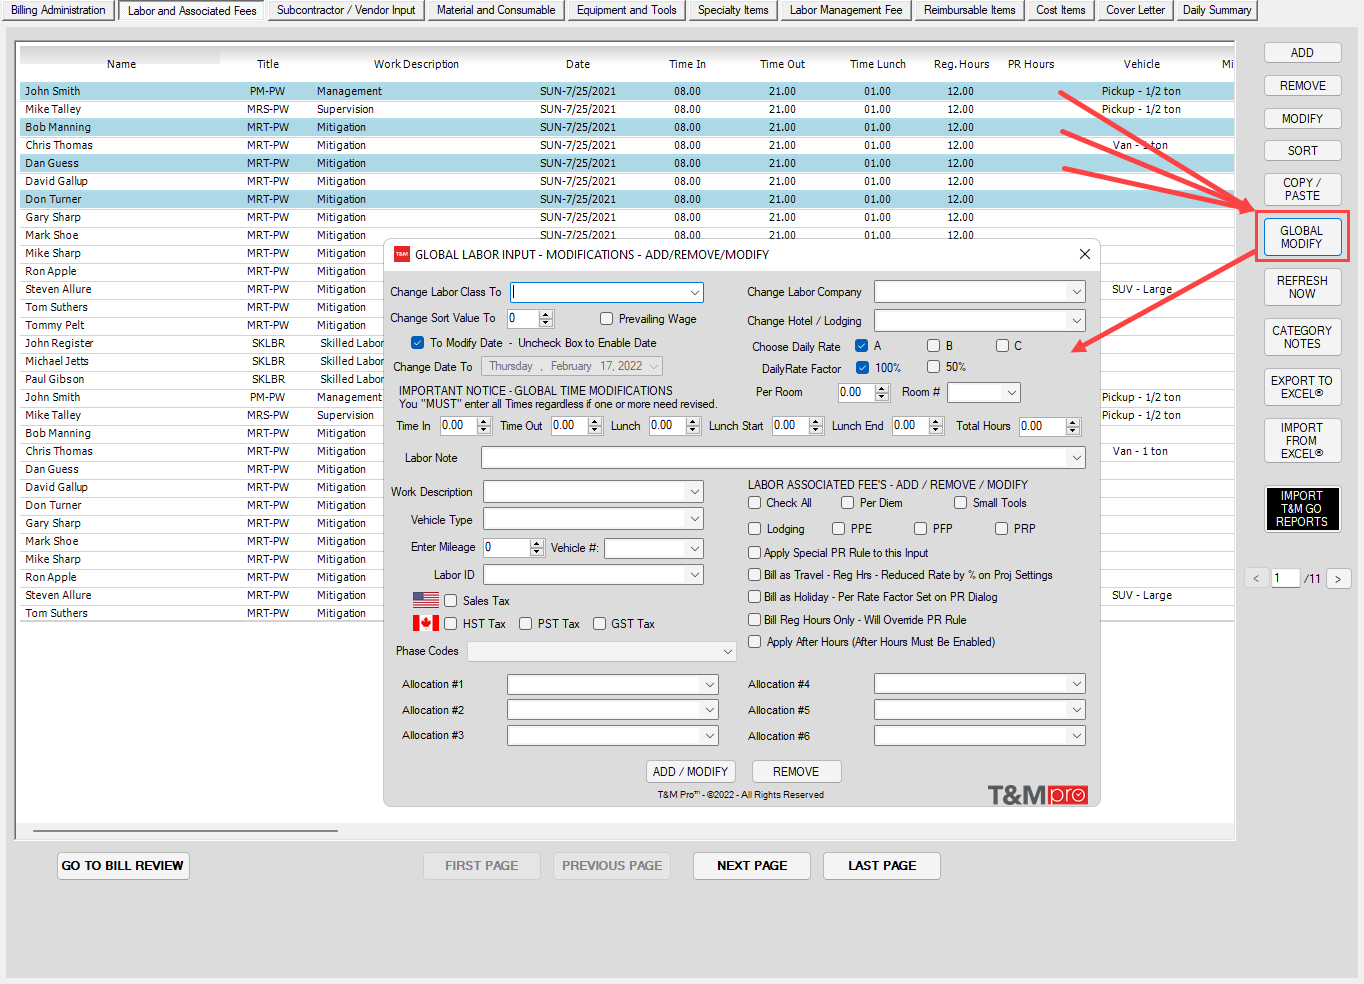
Task: Enable the Prevailing Wage checkbox
Action: pos(606,319)
